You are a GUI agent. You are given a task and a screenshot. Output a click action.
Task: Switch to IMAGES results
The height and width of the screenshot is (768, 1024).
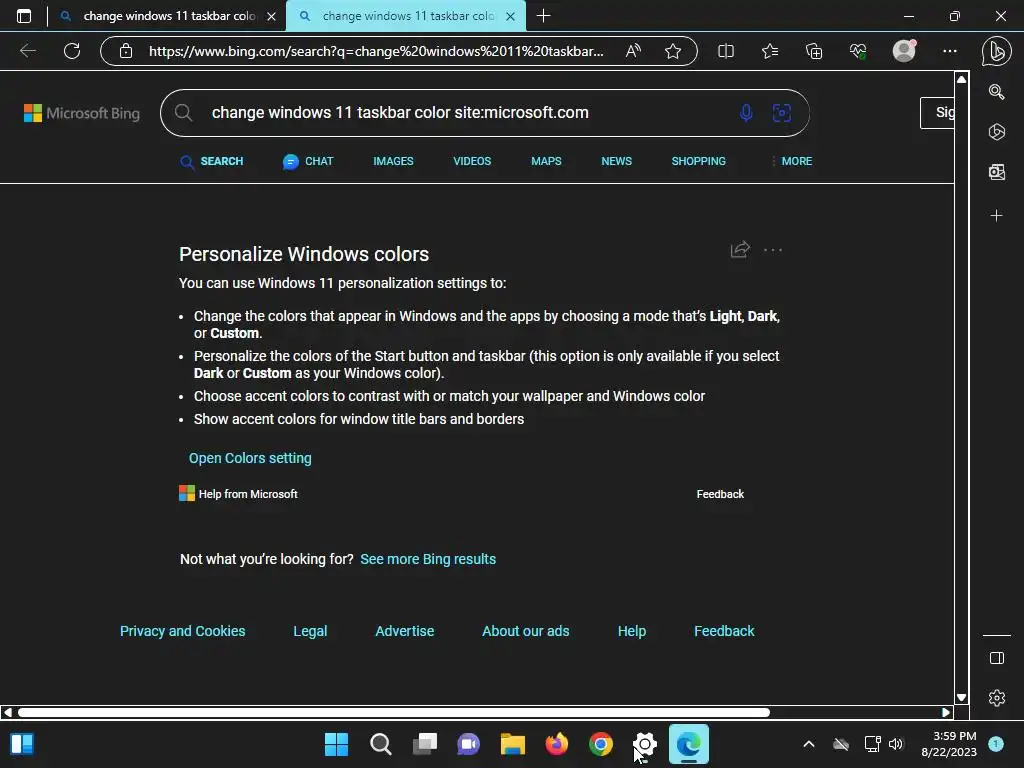click(x=393, y=161)
